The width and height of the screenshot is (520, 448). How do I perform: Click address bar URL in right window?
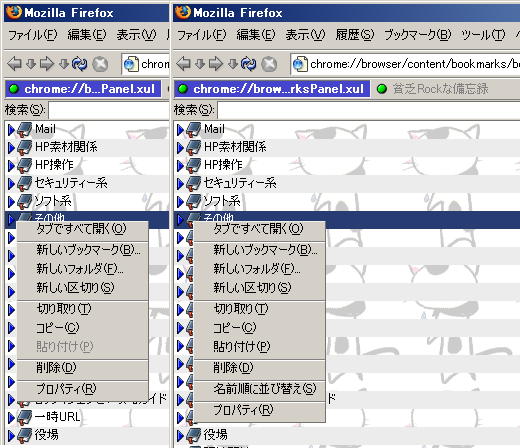pos(415,64)
